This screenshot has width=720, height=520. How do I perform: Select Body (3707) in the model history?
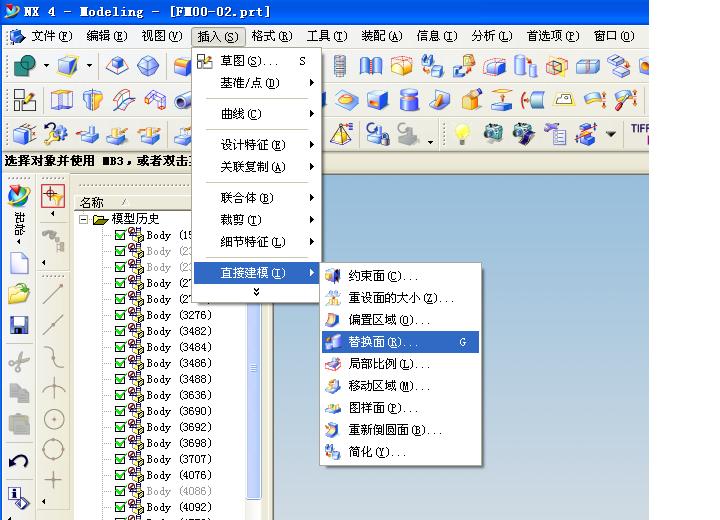click(179, 459)
